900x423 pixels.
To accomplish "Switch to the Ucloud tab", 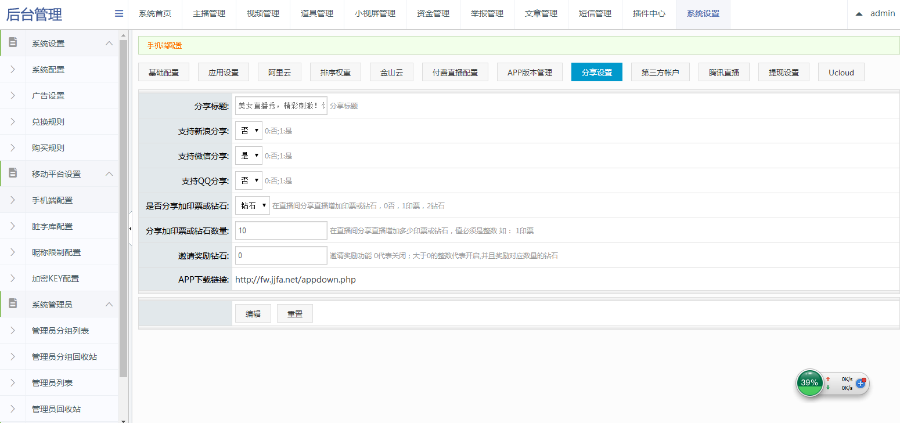I will coord(841,72).
